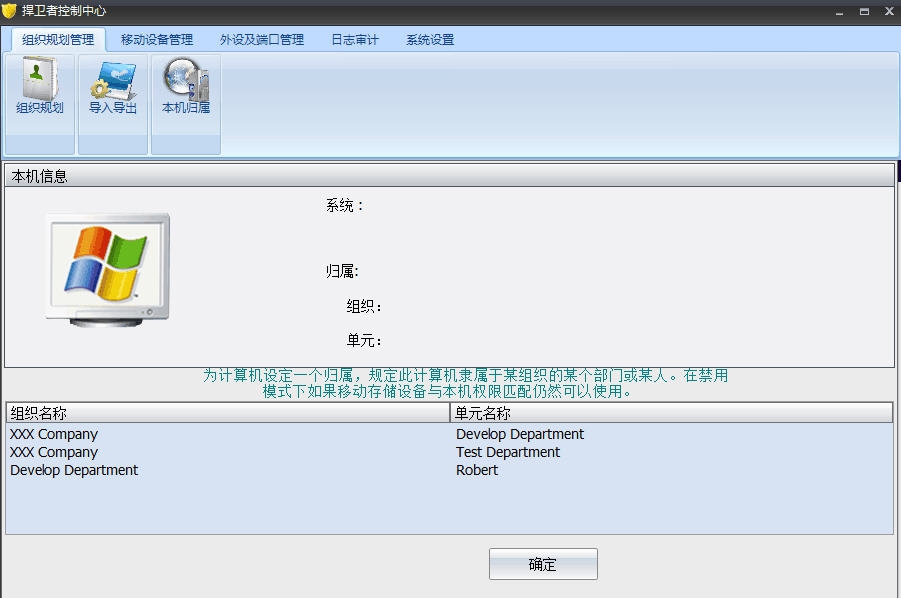Click the Windows monitor icon in 本机信息 panel
This screenshot has height=598, width=901.
click(106, 268)
